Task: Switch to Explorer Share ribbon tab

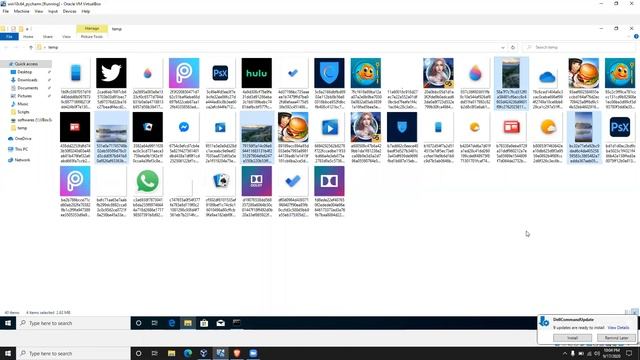Action: 48,37
